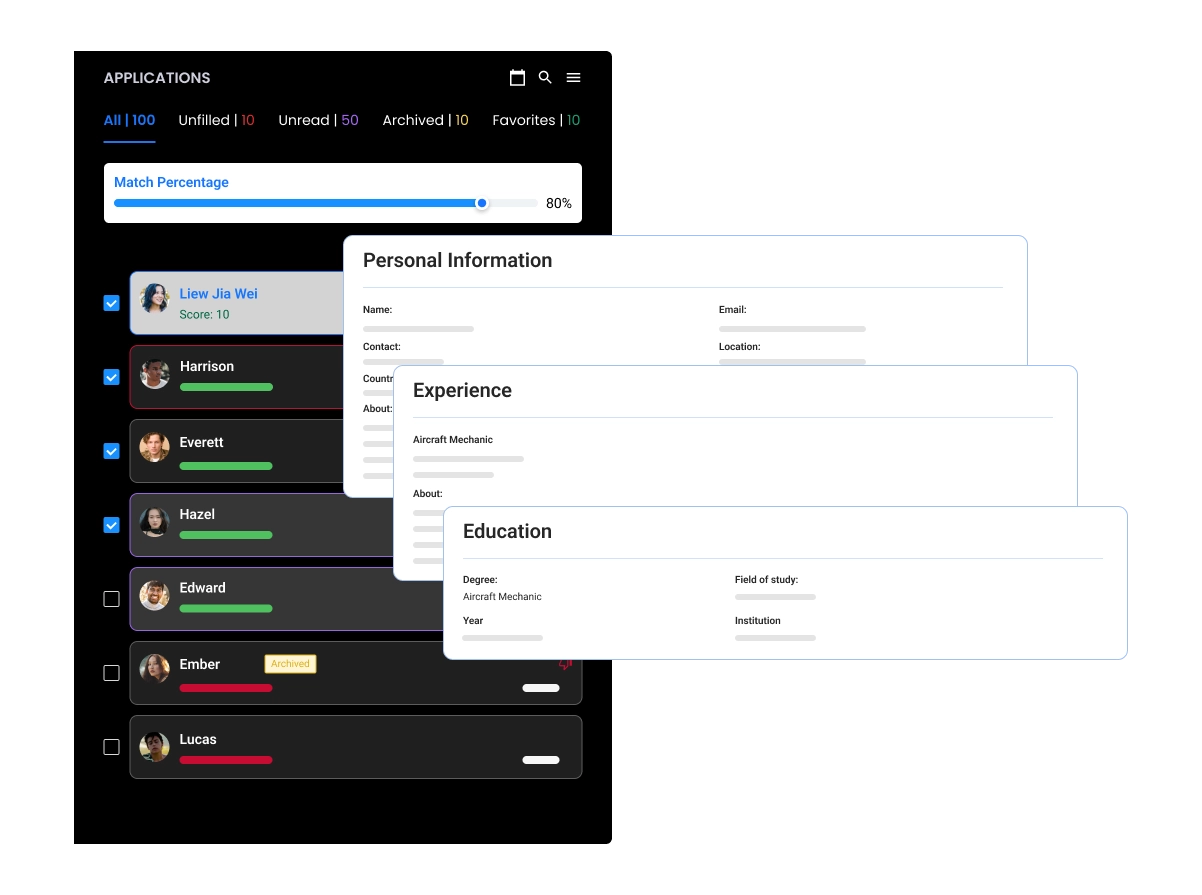Click the unfilled end of Match Percentage track
1202x895 pixels.
pos(514,203)
